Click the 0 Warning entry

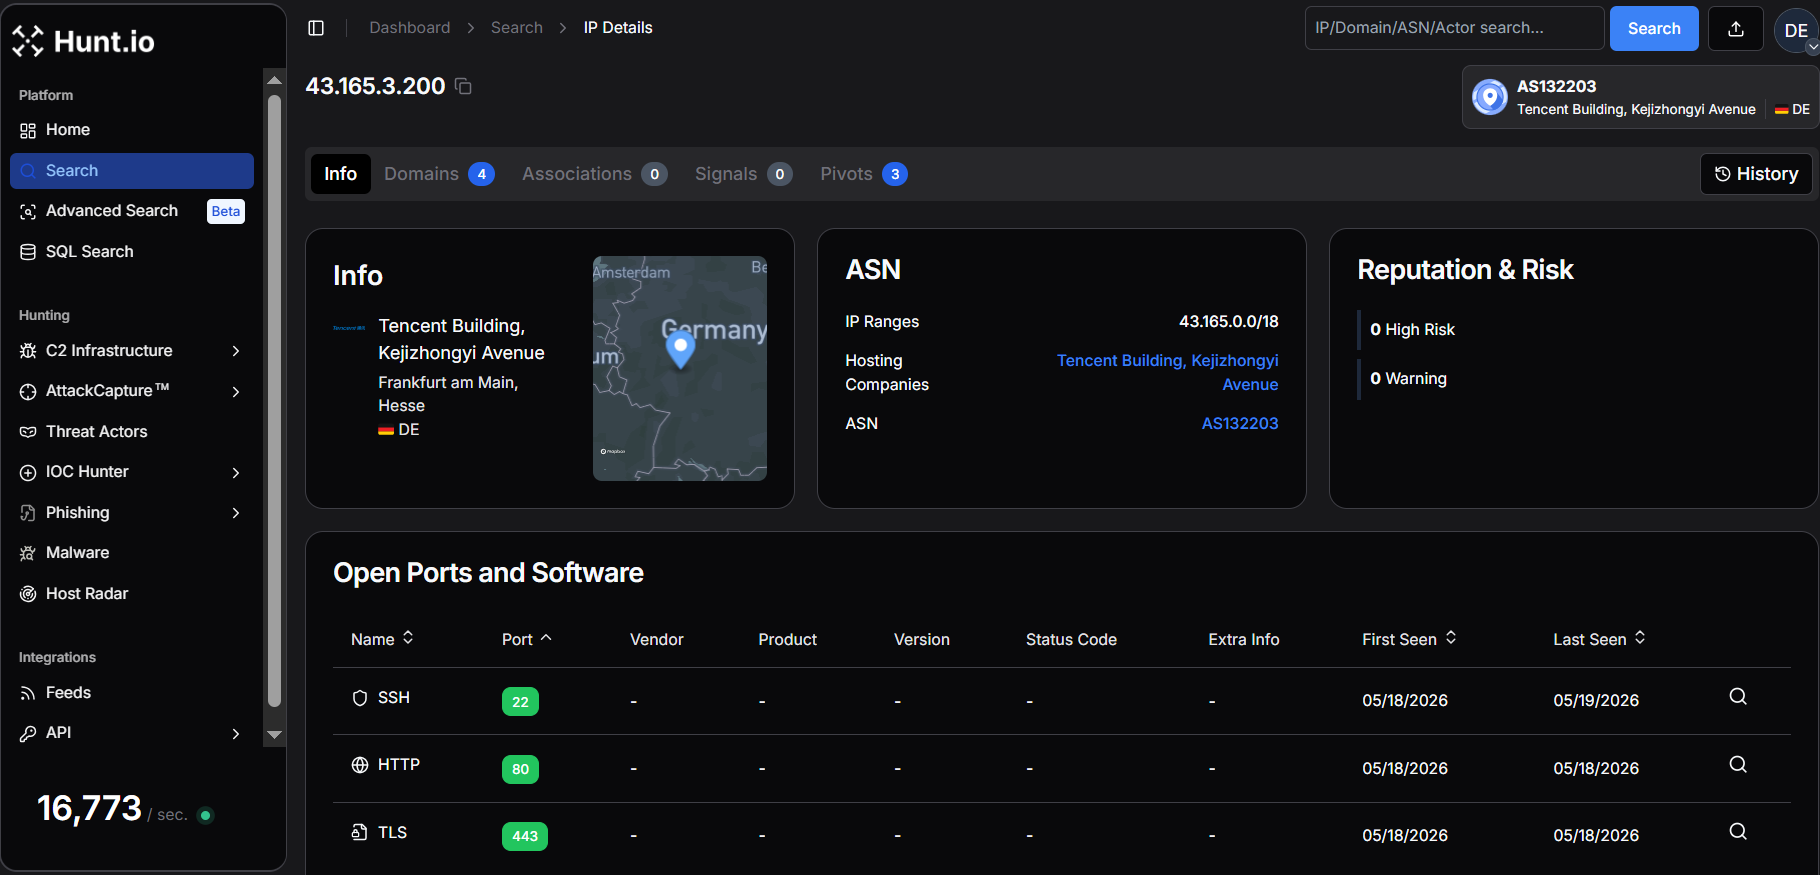point(1408,379)
